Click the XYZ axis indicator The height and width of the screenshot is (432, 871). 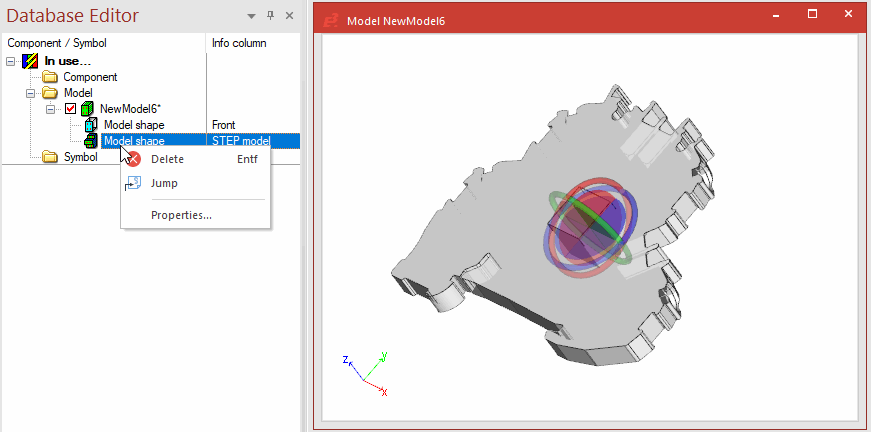(x=364, y=374)
